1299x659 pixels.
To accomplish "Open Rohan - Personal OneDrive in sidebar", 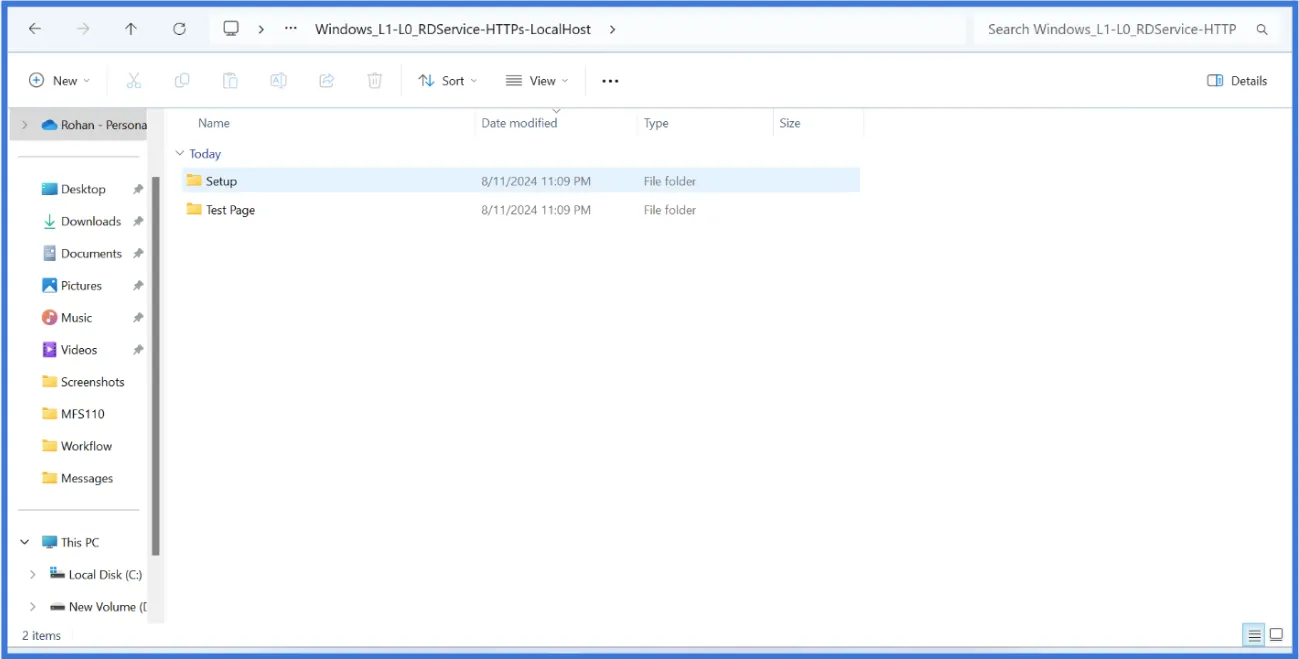I will (x=94, y=125).
